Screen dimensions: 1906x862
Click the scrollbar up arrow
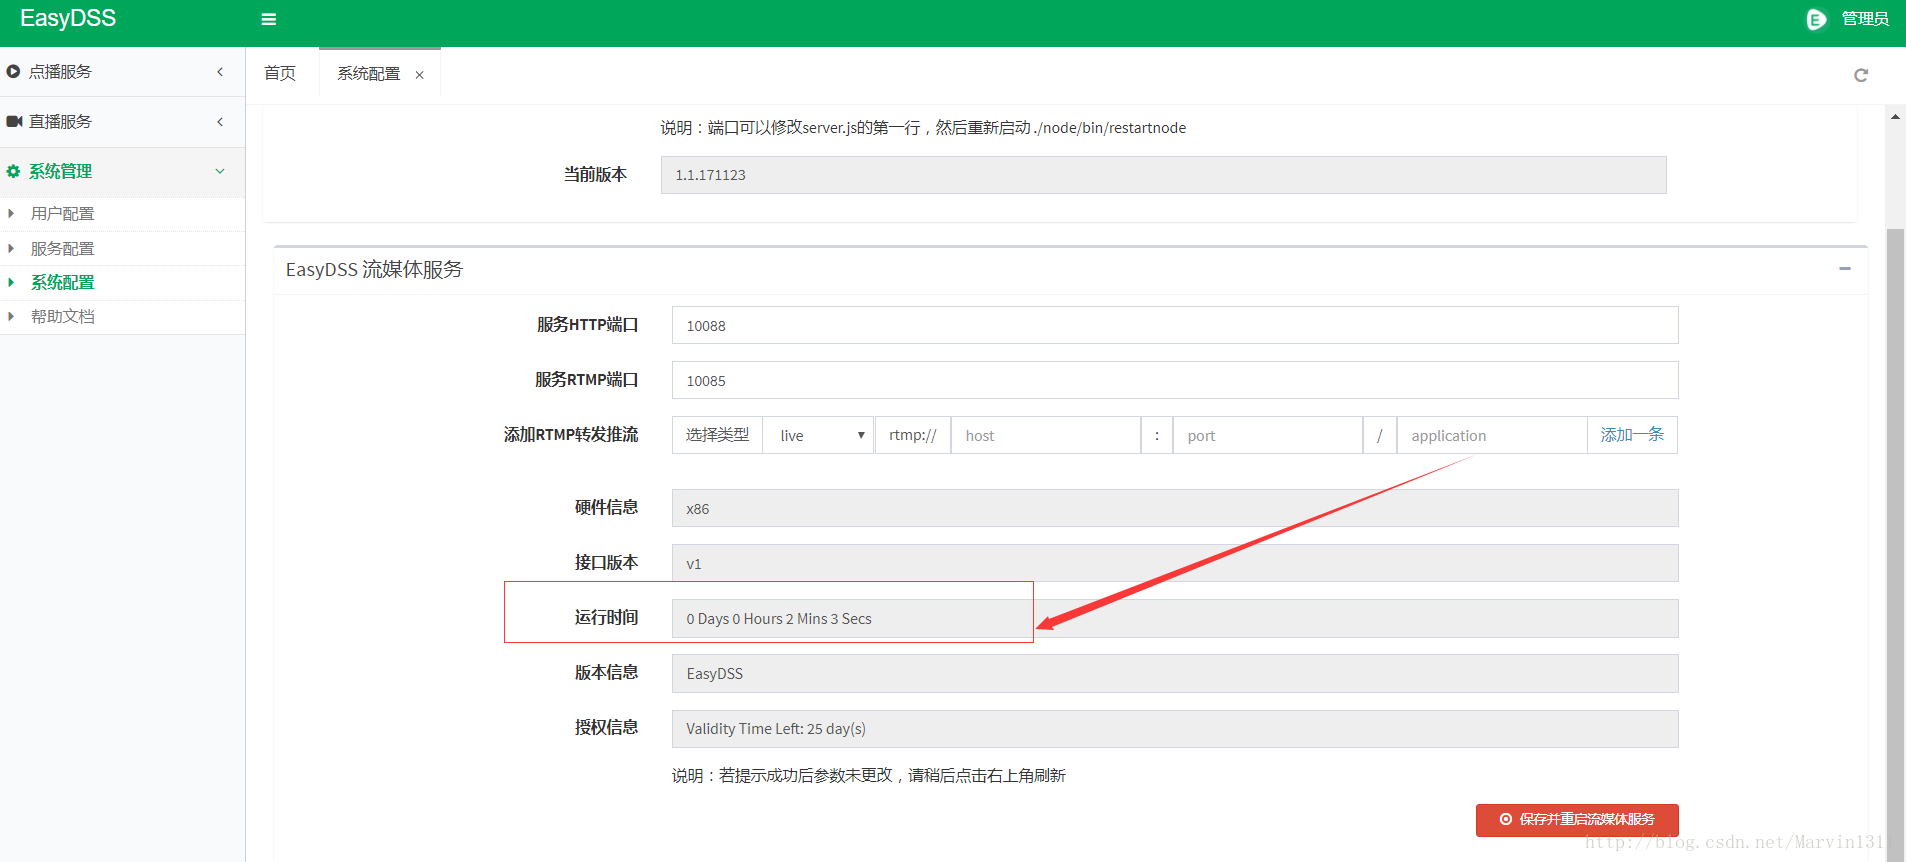pyautogui.click(x=1895, y=117)
